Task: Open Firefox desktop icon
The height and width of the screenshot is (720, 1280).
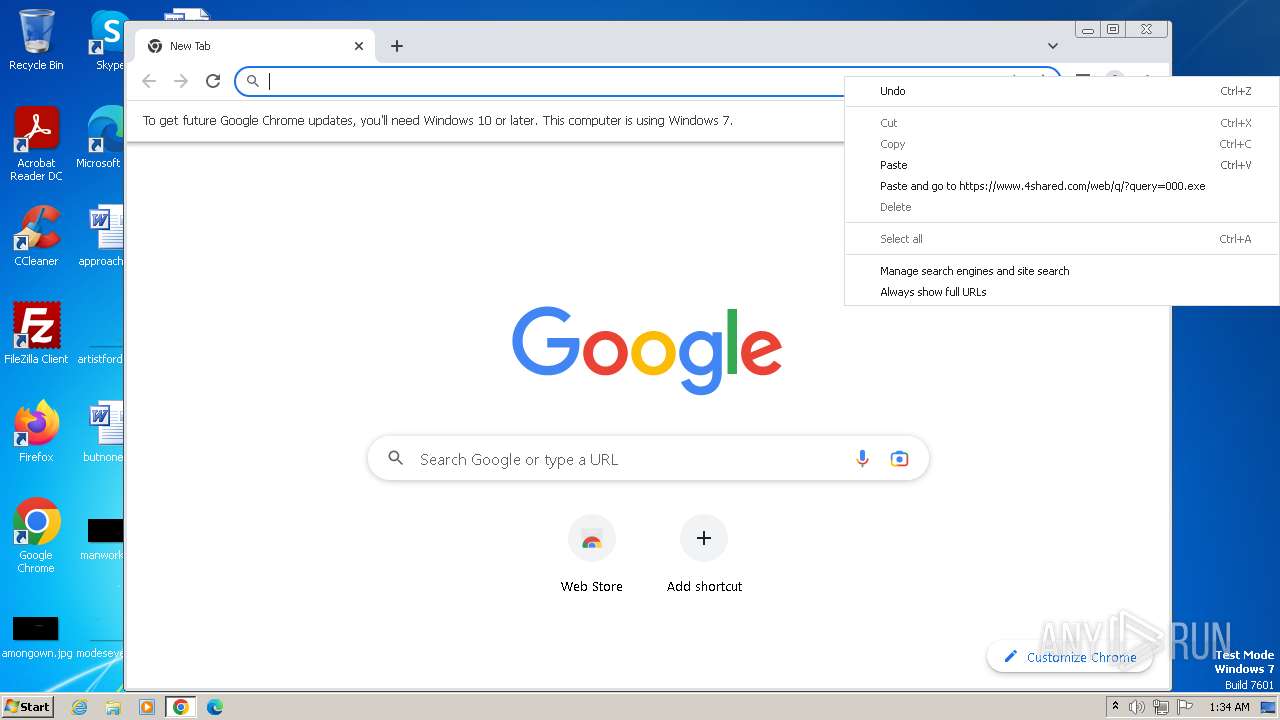Action: 36,432
